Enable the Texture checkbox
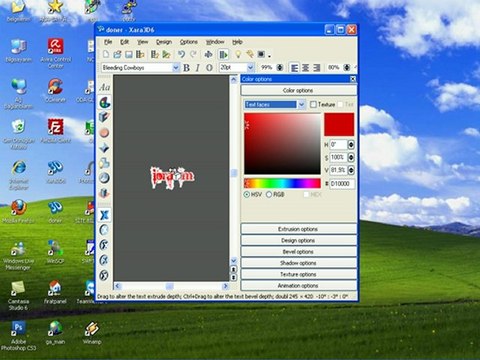Image resolution: width=480 pixels, height=360 pixels. point(313,105)
